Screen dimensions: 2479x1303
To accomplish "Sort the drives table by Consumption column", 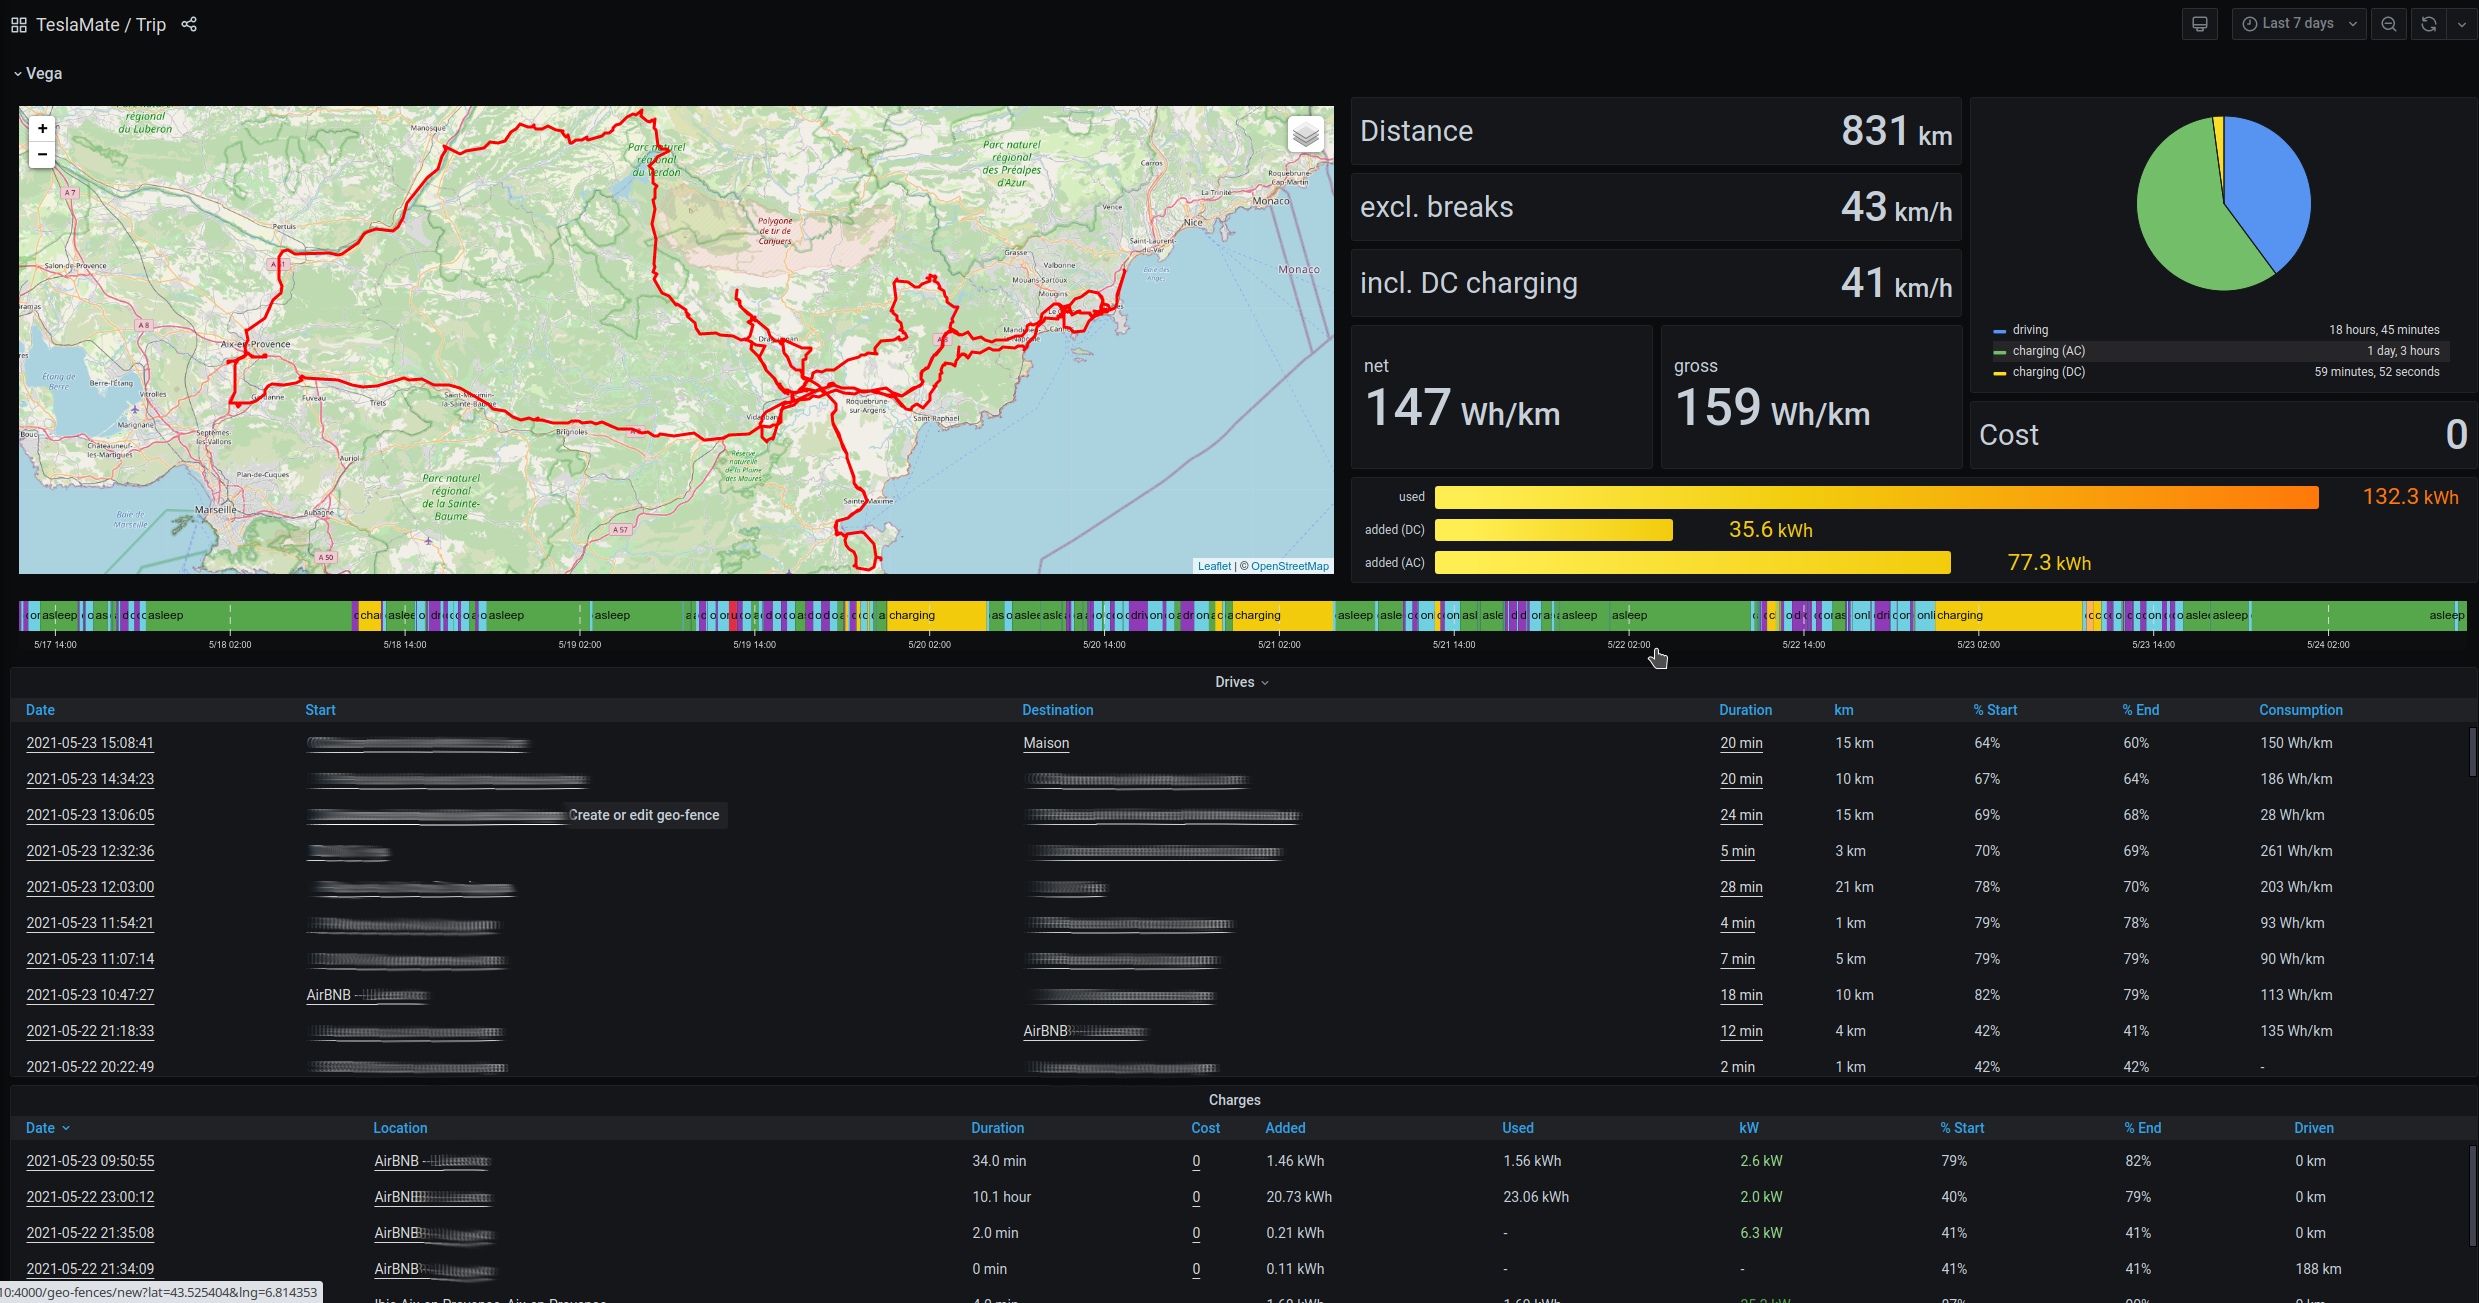I will pyautogui.click(x=2300, y=710).
